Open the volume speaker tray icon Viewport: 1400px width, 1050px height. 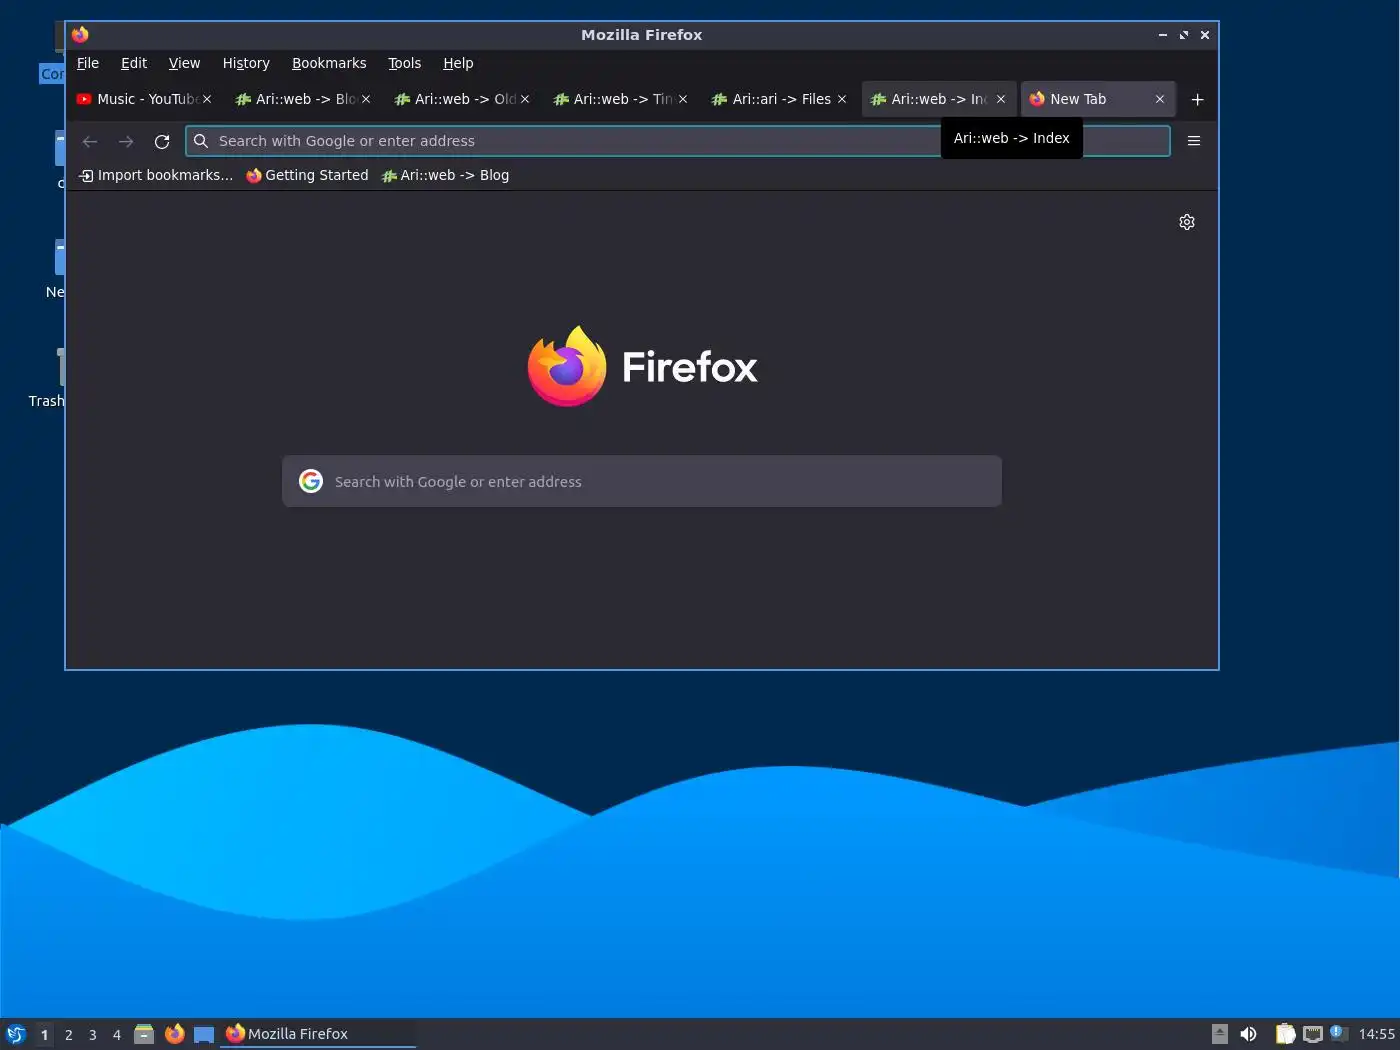1249,1034
